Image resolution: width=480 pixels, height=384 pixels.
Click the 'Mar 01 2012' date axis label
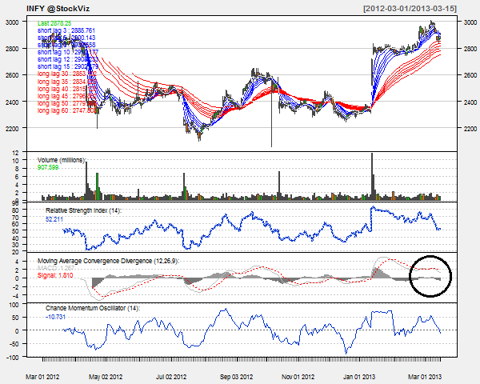42,377
